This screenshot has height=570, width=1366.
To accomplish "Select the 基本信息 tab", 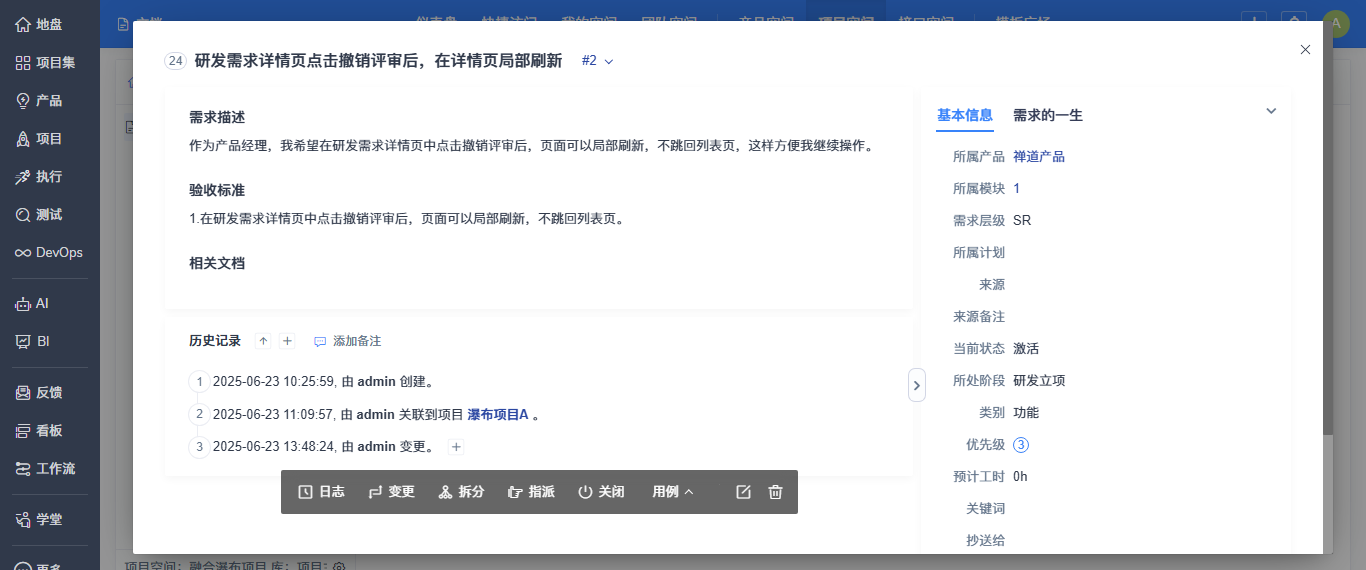I will [964, 115].
